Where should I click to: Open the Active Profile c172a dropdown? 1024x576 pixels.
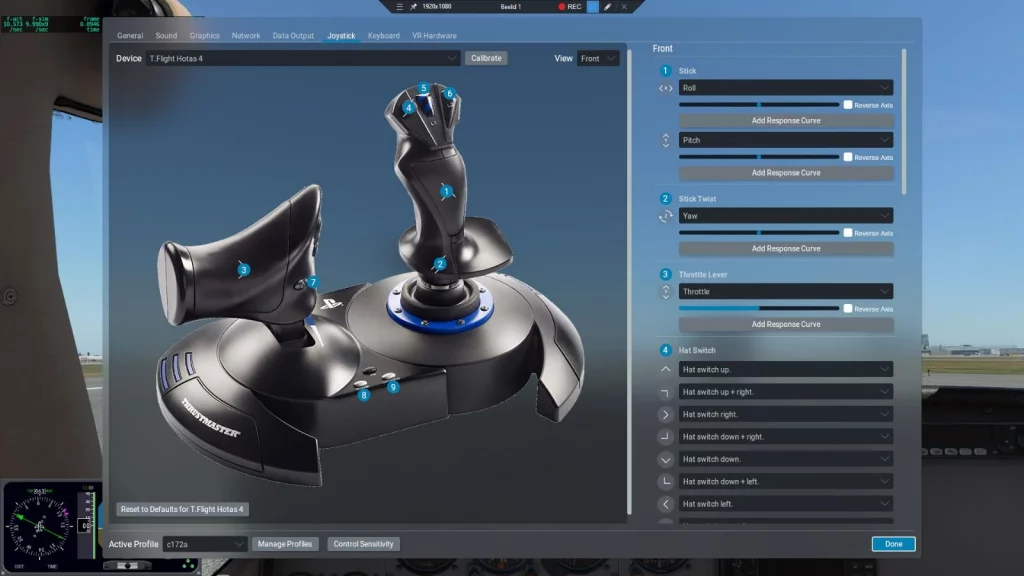tap(205, 544)
